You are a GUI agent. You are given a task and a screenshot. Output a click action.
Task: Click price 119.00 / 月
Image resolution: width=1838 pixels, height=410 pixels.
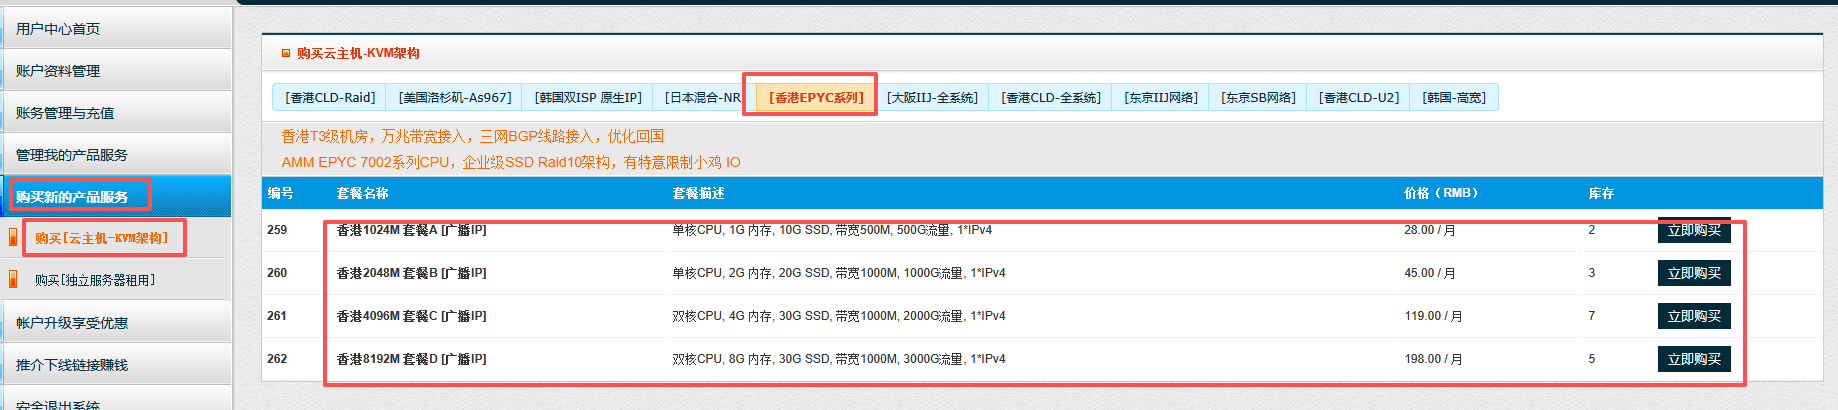[1433, 316]
